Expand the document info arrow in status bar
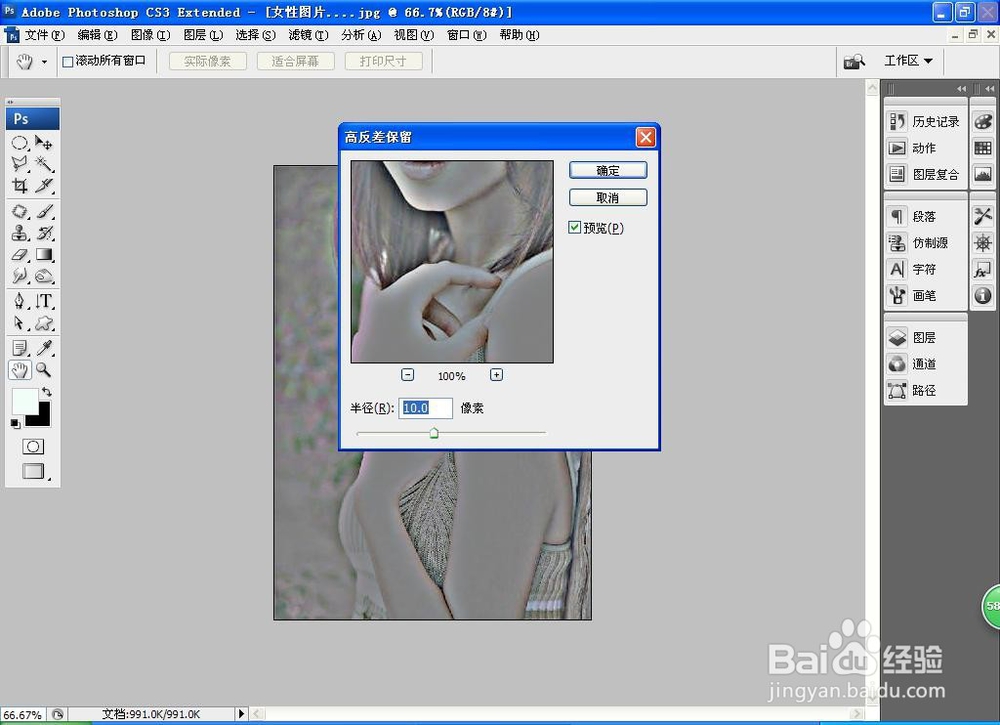1000x725 pixels. [241, 714]
